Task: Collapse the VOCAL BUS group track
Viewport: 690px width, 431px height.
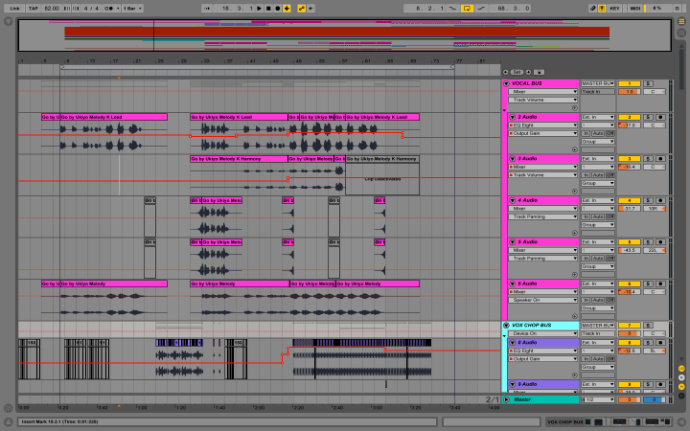Action: click(507, 83)
